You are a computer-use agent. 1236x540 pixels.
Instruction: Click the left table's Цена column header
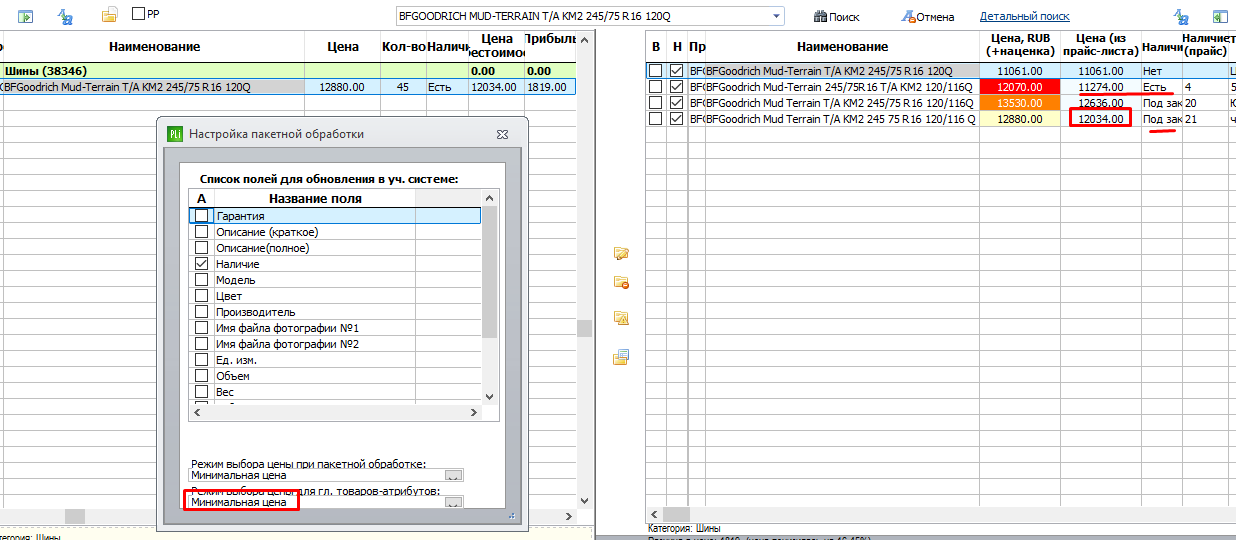[343, 47]
